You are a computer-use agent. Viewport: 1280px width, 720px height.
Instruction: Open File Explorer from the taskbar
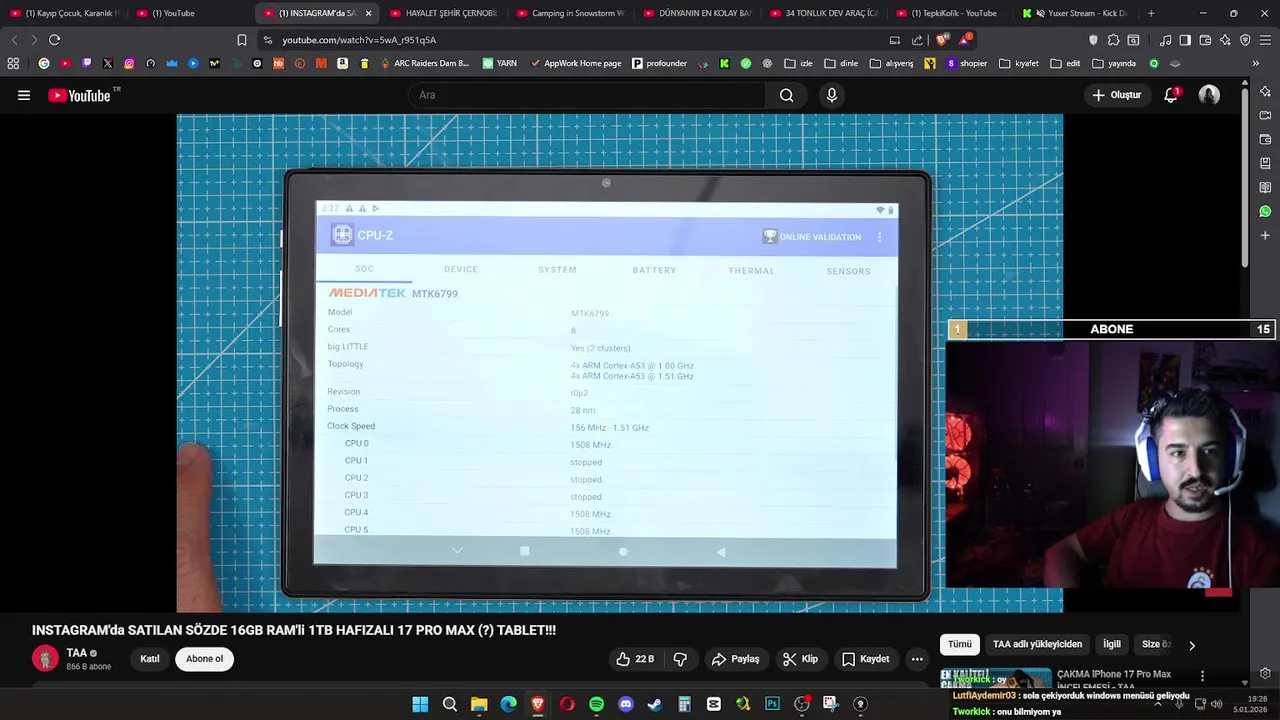coord(479,704)
